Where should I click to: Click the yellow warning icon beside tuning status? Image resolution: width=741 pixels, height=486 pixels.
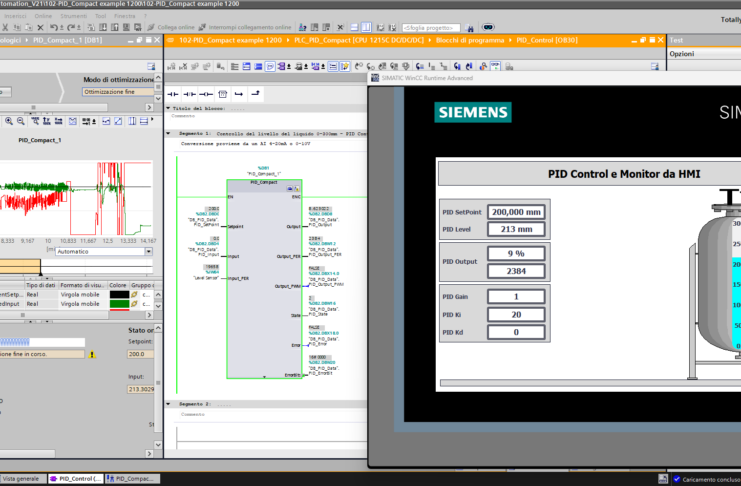[92, 354]
